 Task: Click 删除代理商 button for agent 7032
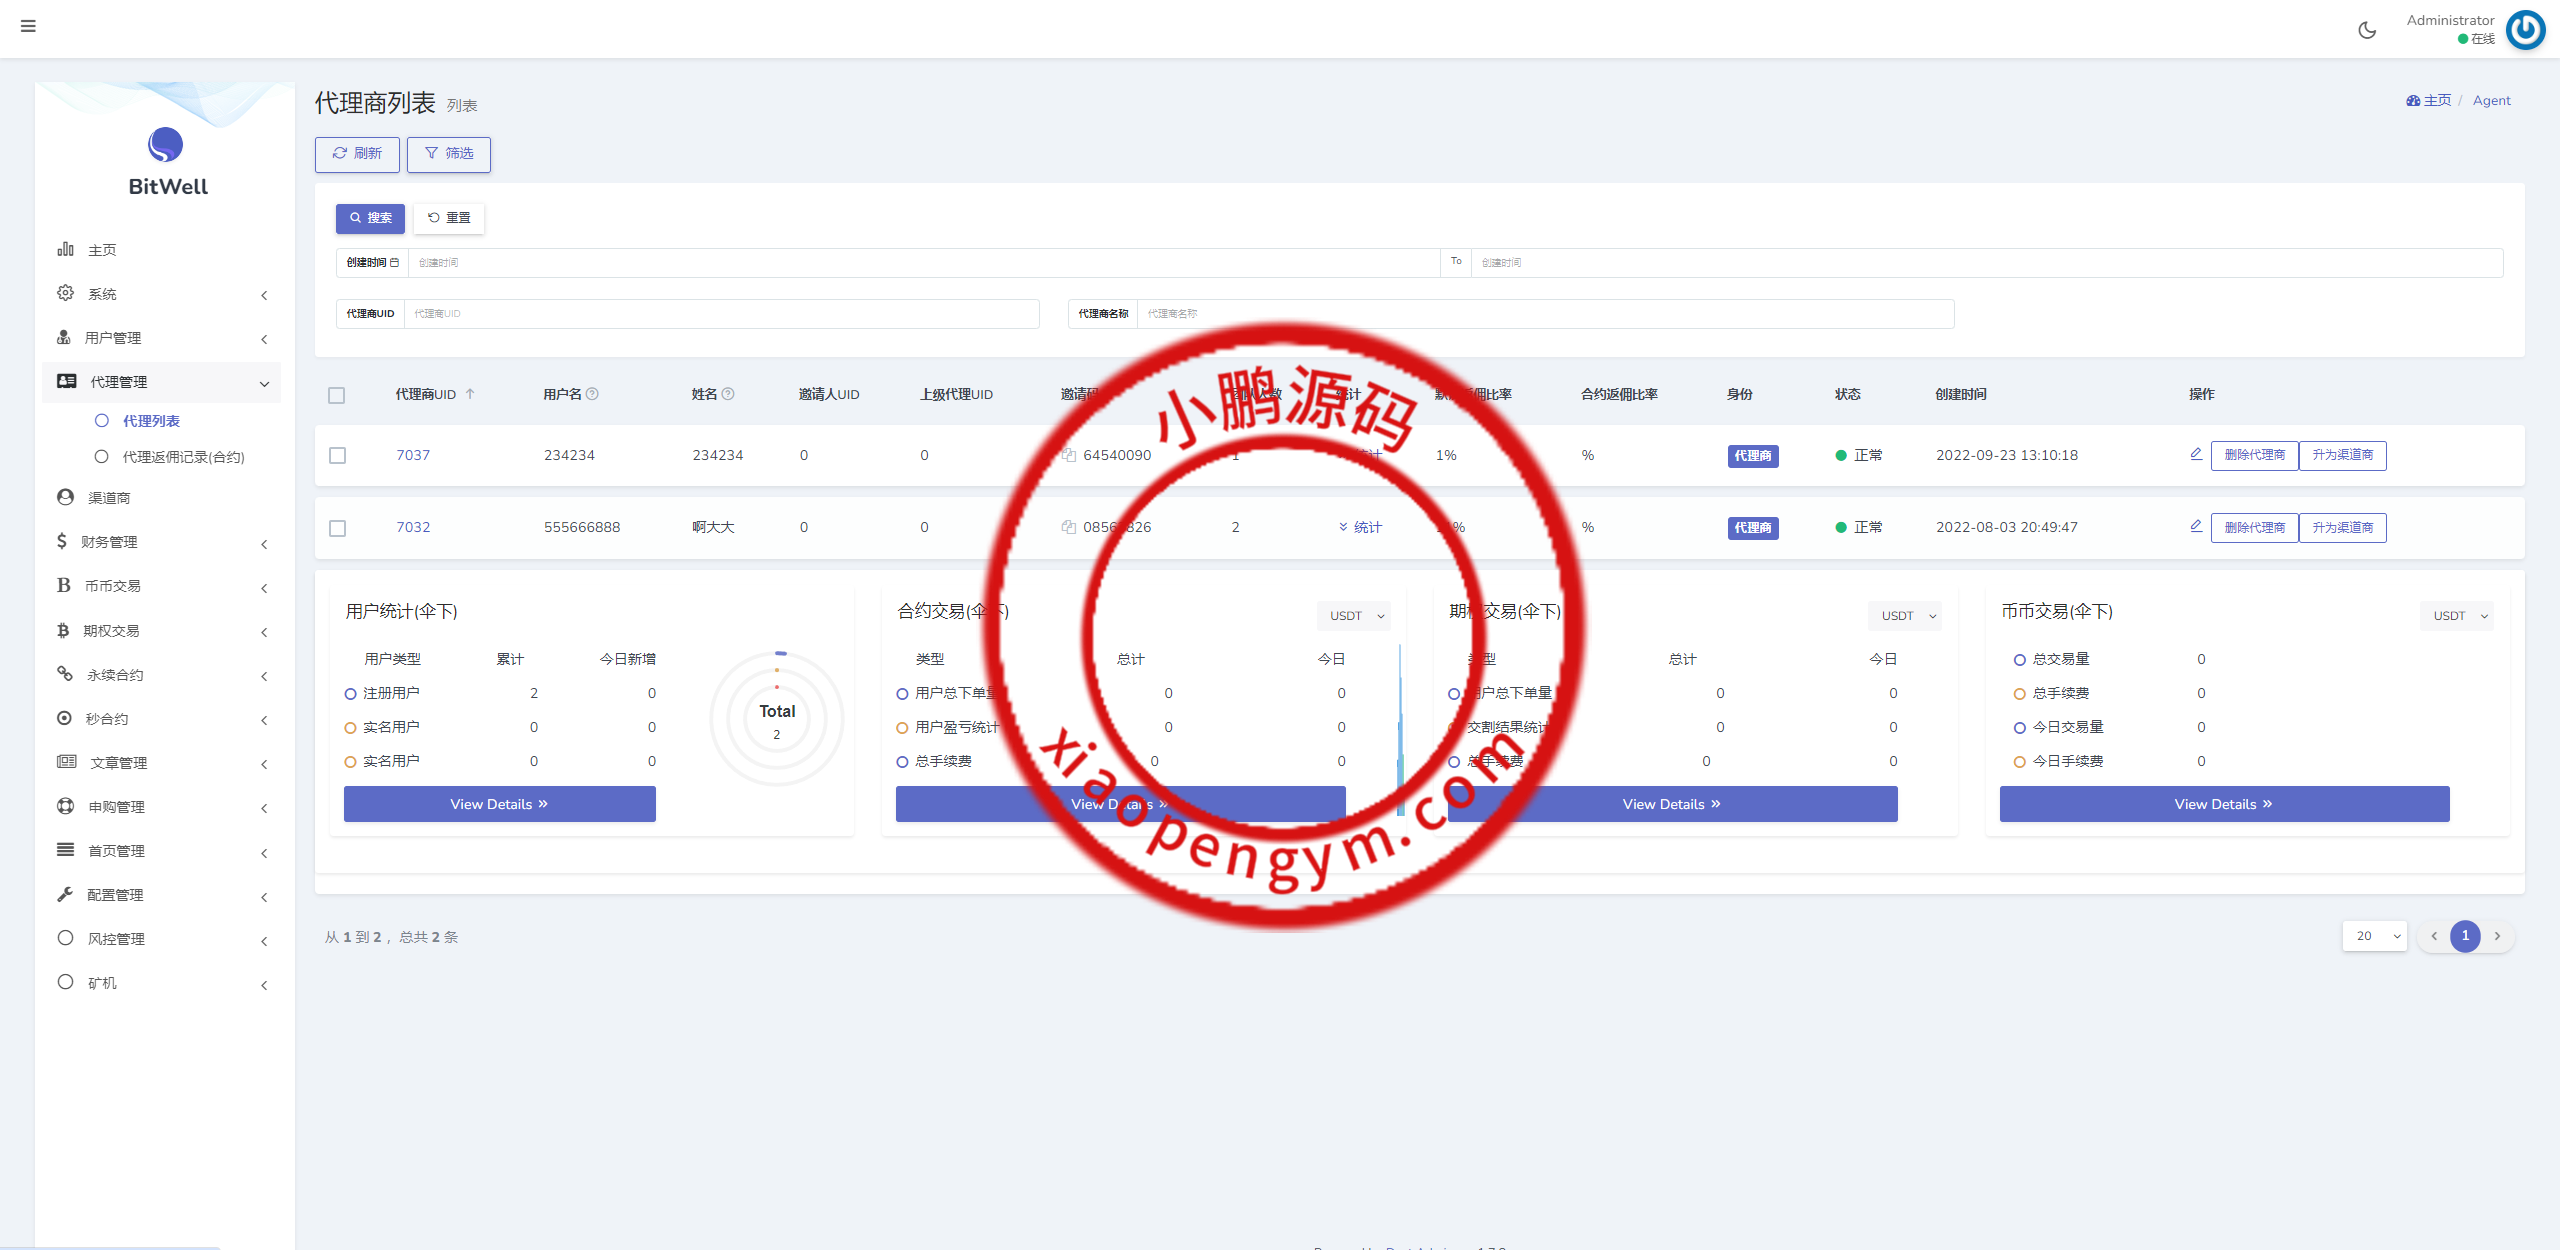click(x=2254, y=527)
